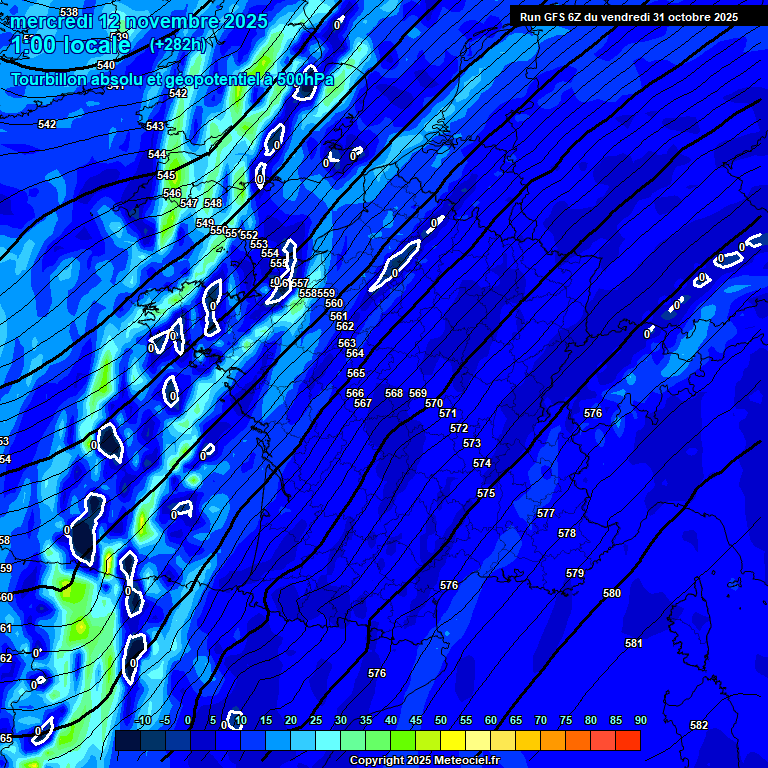Click the 538 contour label
This screenshot has height=768, width=768.
coord(69,12)
